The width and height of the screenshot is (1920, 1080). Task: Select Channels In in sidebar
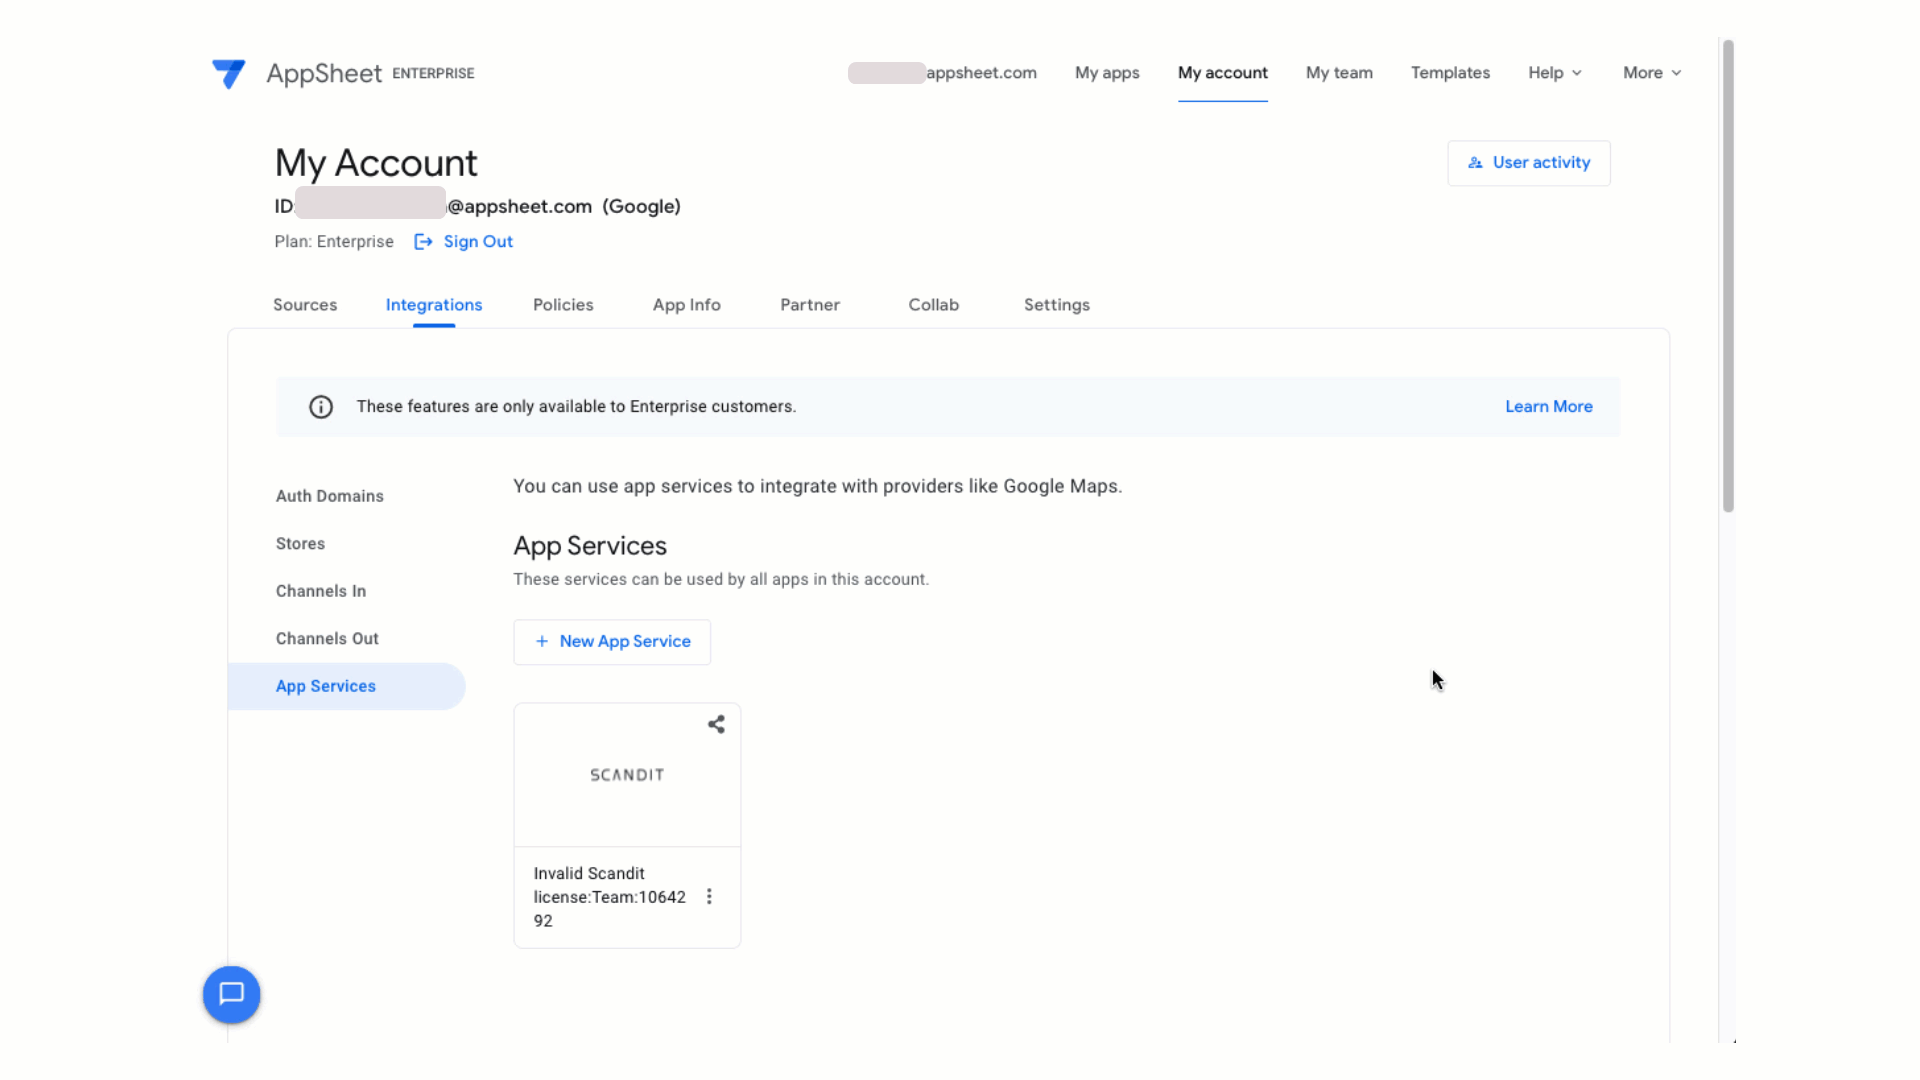321,591
